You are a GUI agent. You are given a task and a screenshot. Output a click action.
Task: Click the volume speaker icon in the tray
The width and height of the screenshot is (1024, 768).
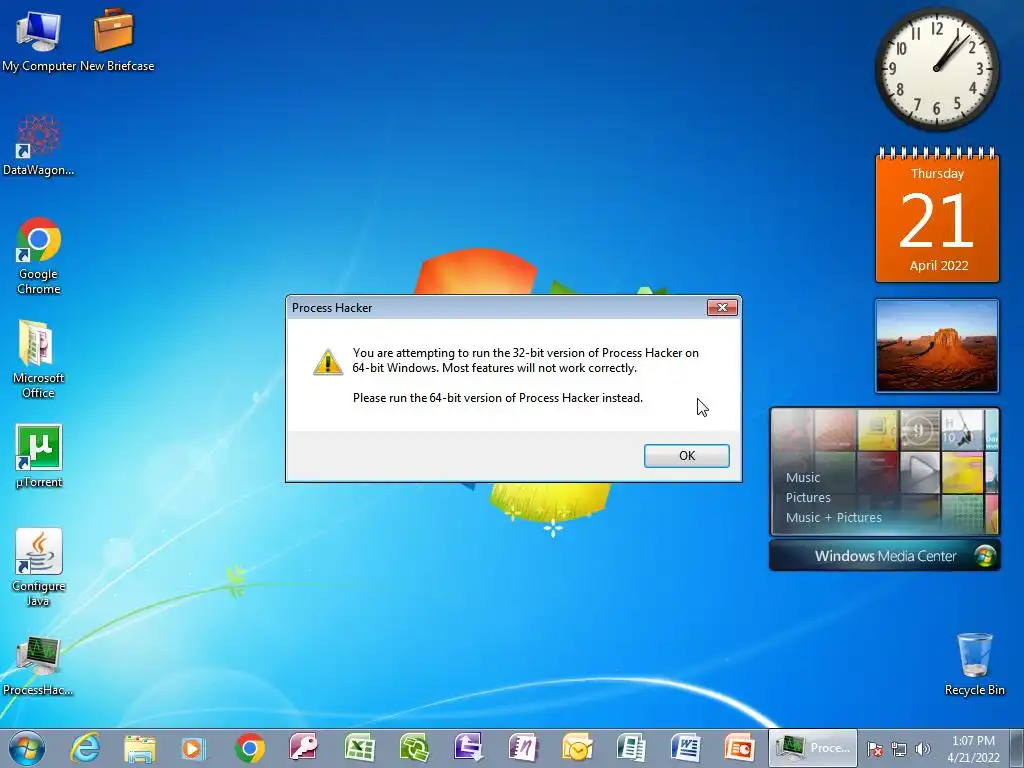coord(922,749)
